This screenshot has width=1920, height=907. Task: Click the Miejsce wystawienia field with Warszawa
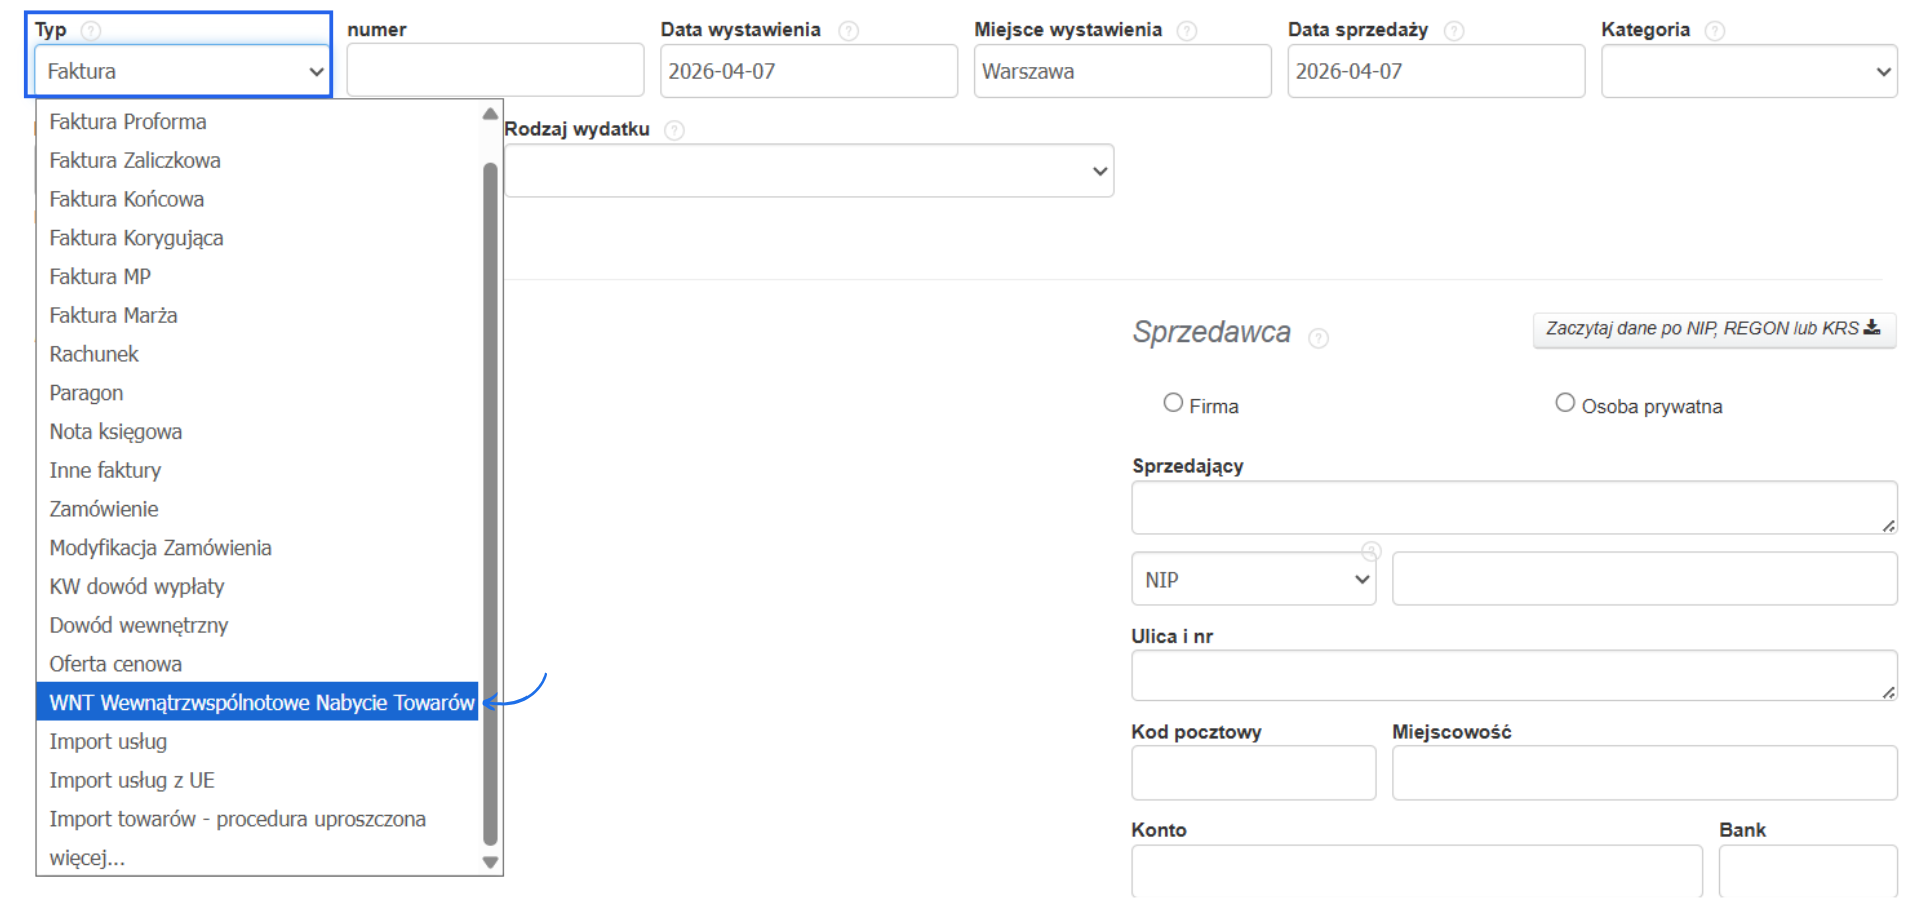click(1122, 72)
